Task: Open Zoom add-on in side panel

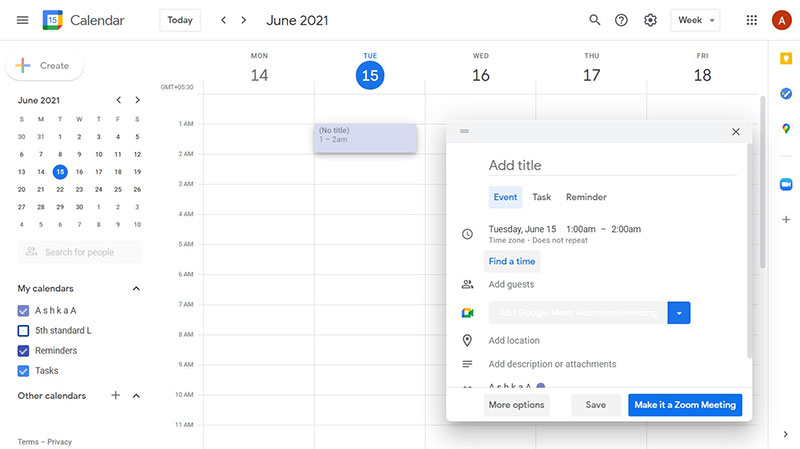Action: pos(785,184)
